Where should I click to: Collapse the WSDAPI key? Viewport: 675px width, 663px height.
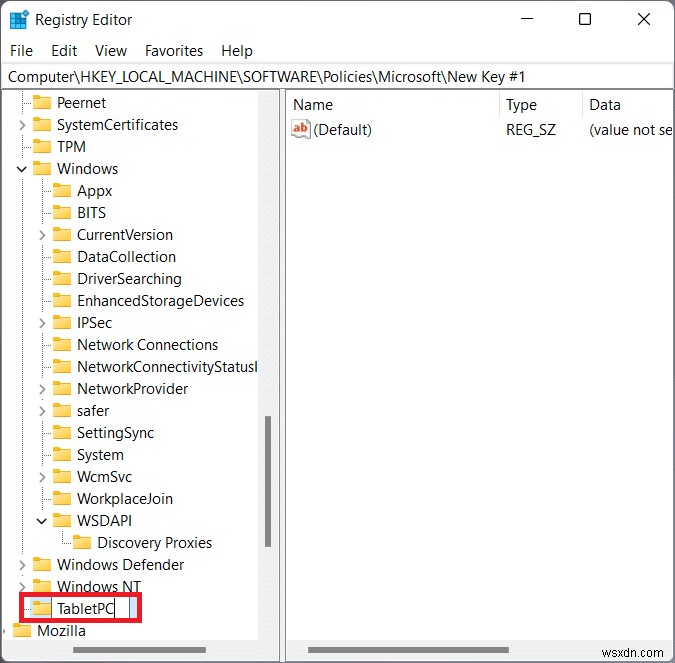(x=42, y=521)
